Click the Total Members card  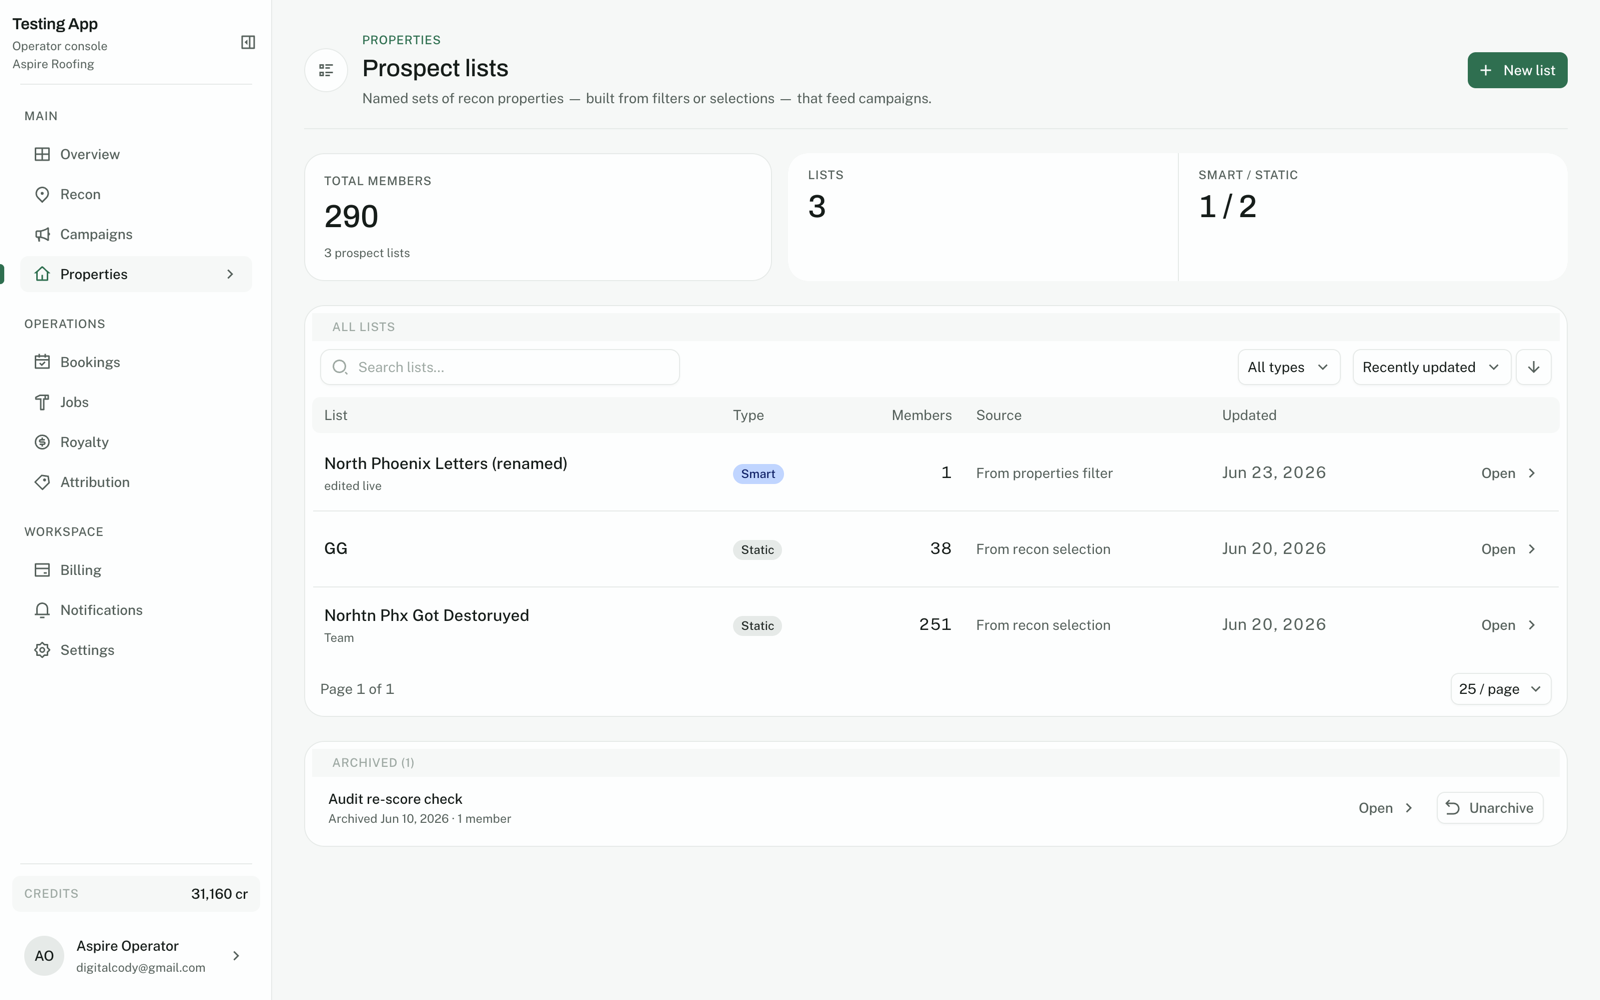pos(538,217)
